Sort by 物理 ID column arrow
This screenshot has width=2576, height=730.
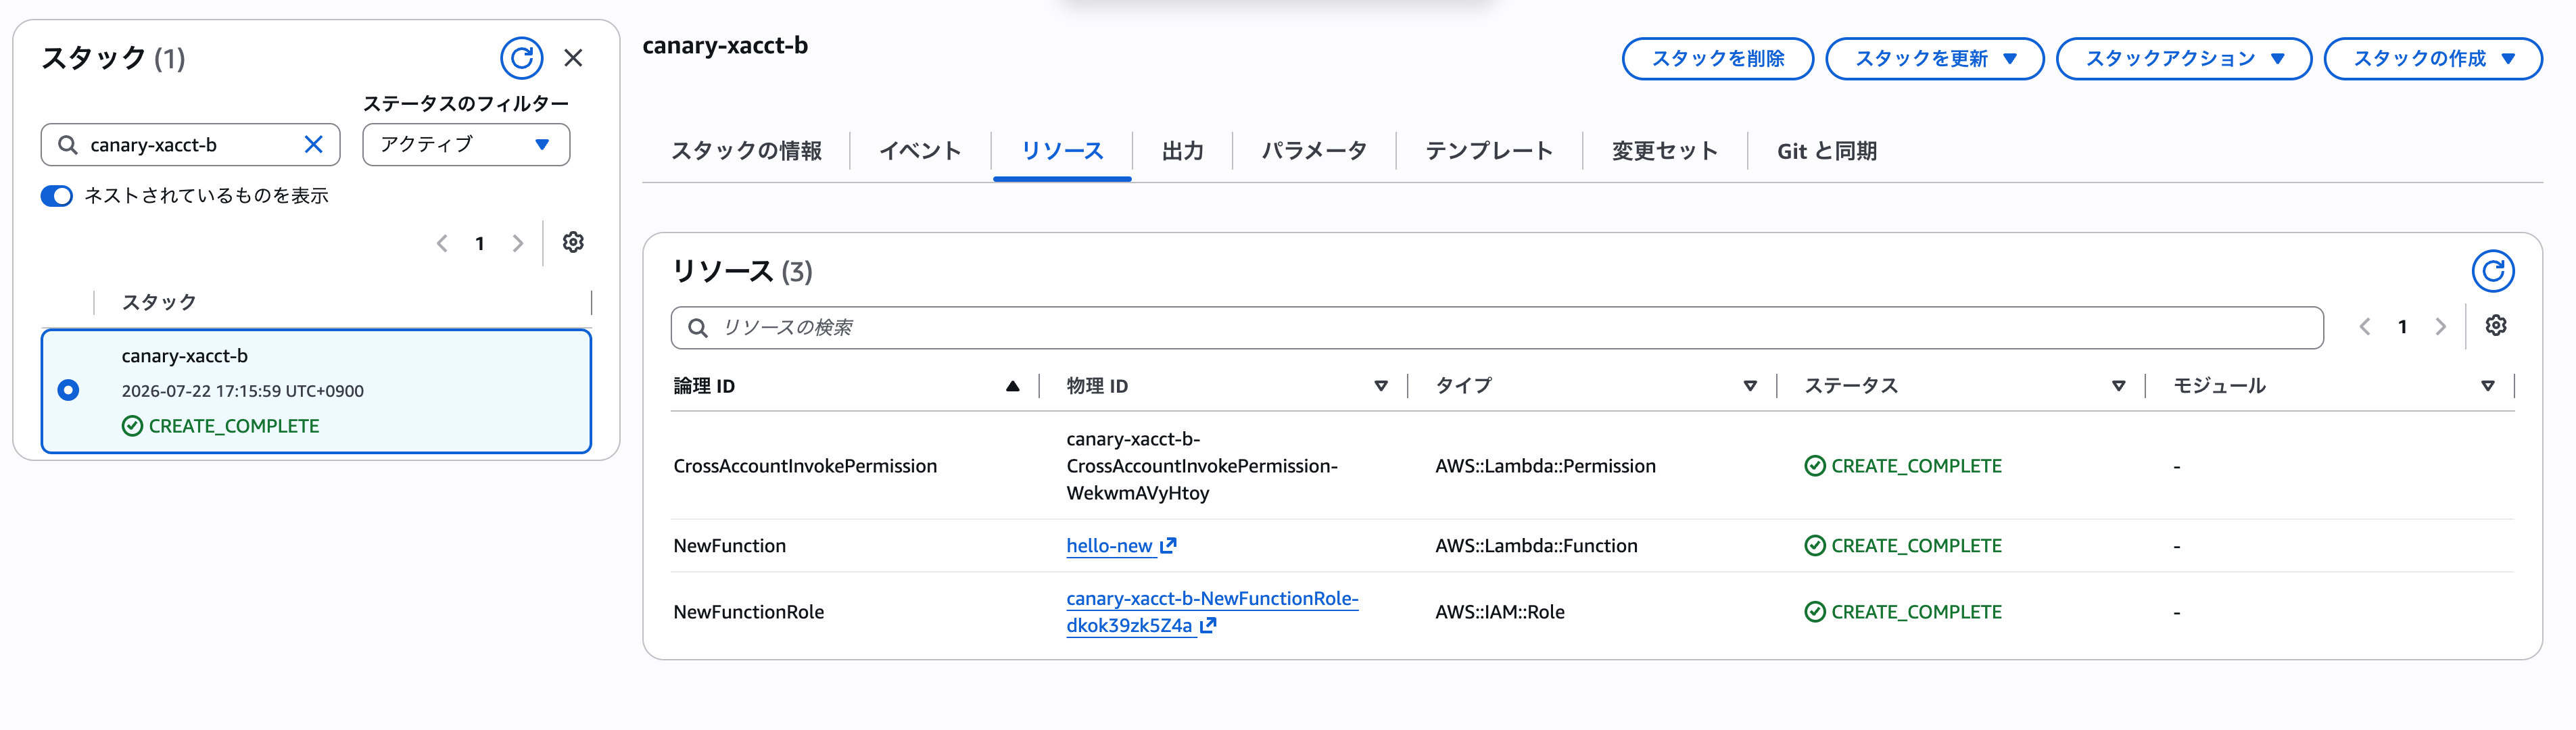coord(1381,386)
